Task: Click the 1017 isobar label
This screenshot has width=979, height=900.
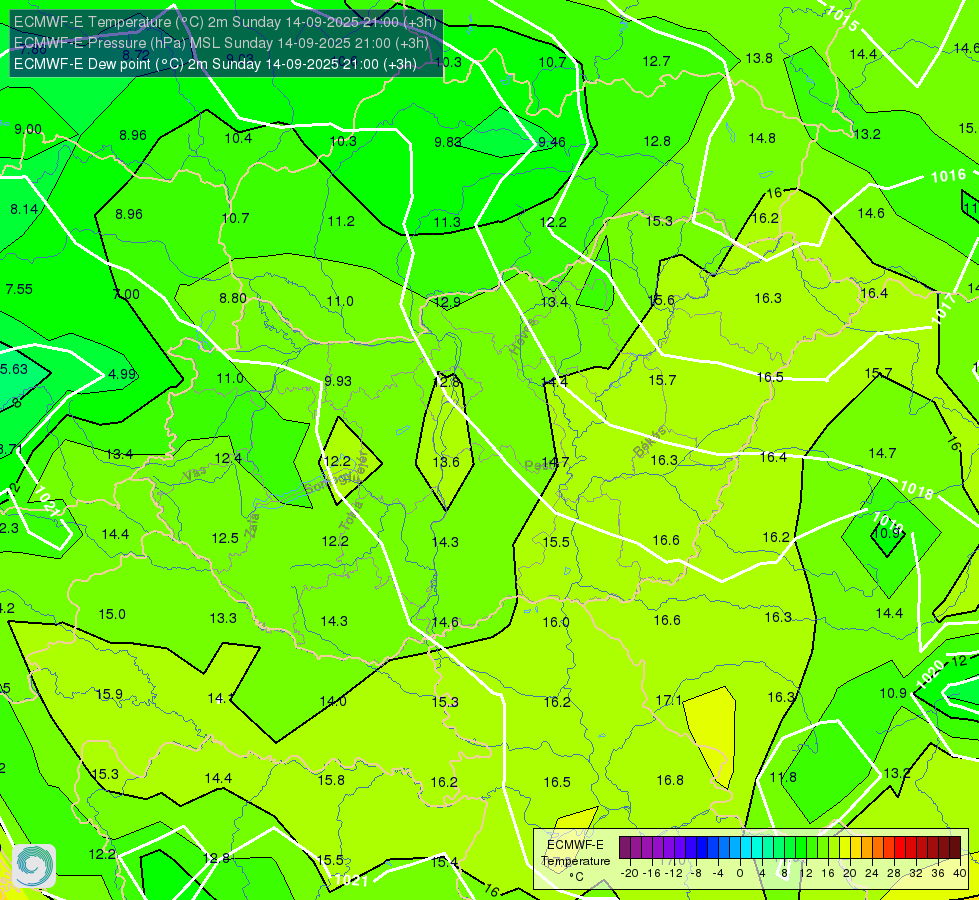Action: [944, 309]
